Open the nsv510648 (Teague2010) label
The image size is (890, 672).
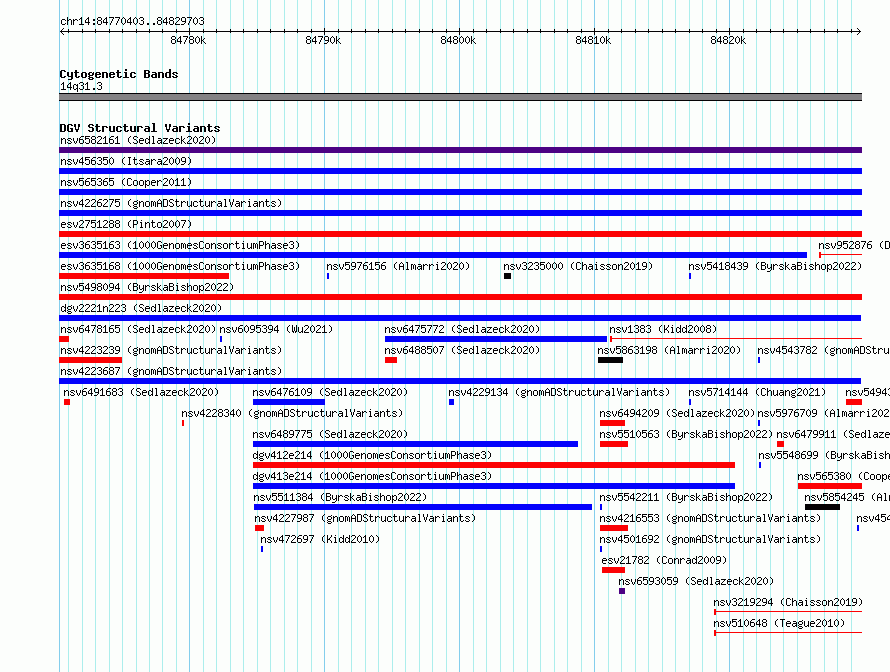tap(779, 623)
